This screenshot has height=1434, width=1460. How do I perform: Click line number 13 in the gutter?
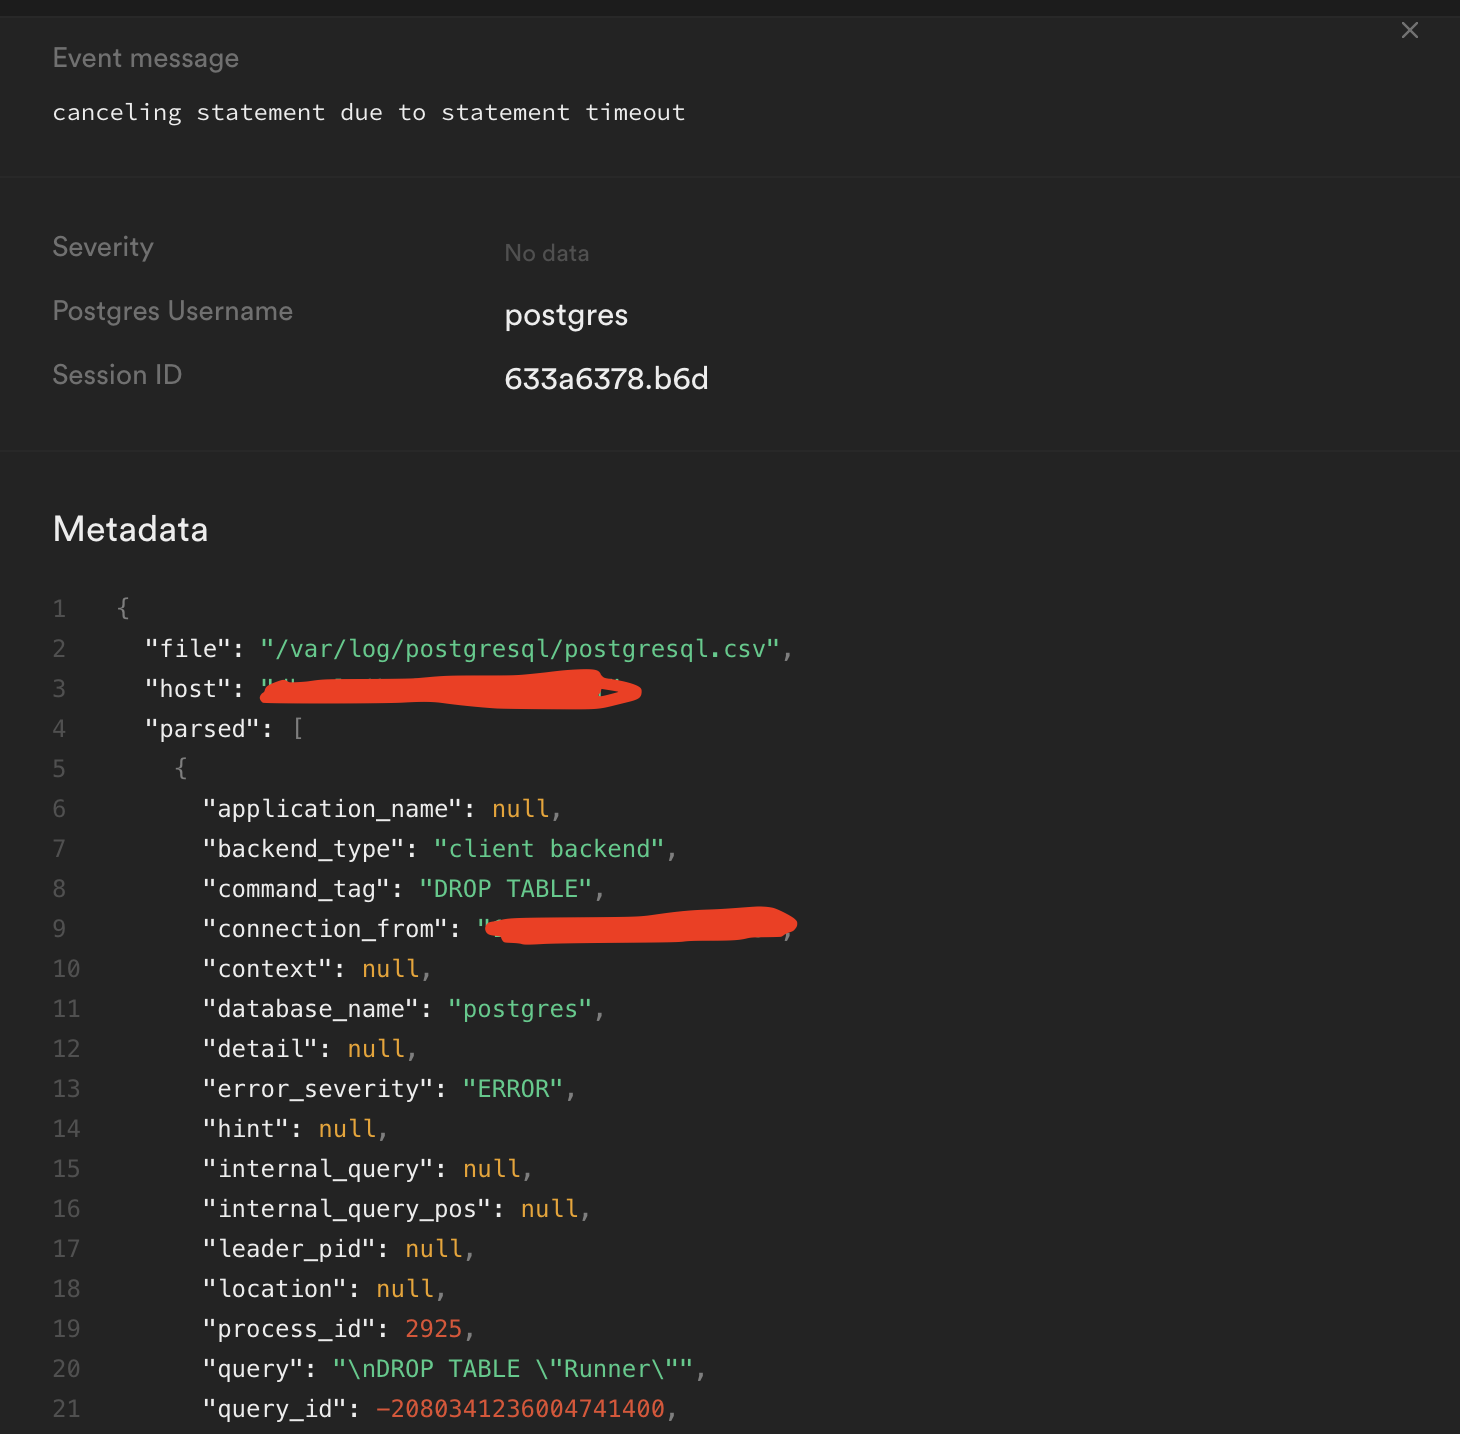(x=66, y=1089)
